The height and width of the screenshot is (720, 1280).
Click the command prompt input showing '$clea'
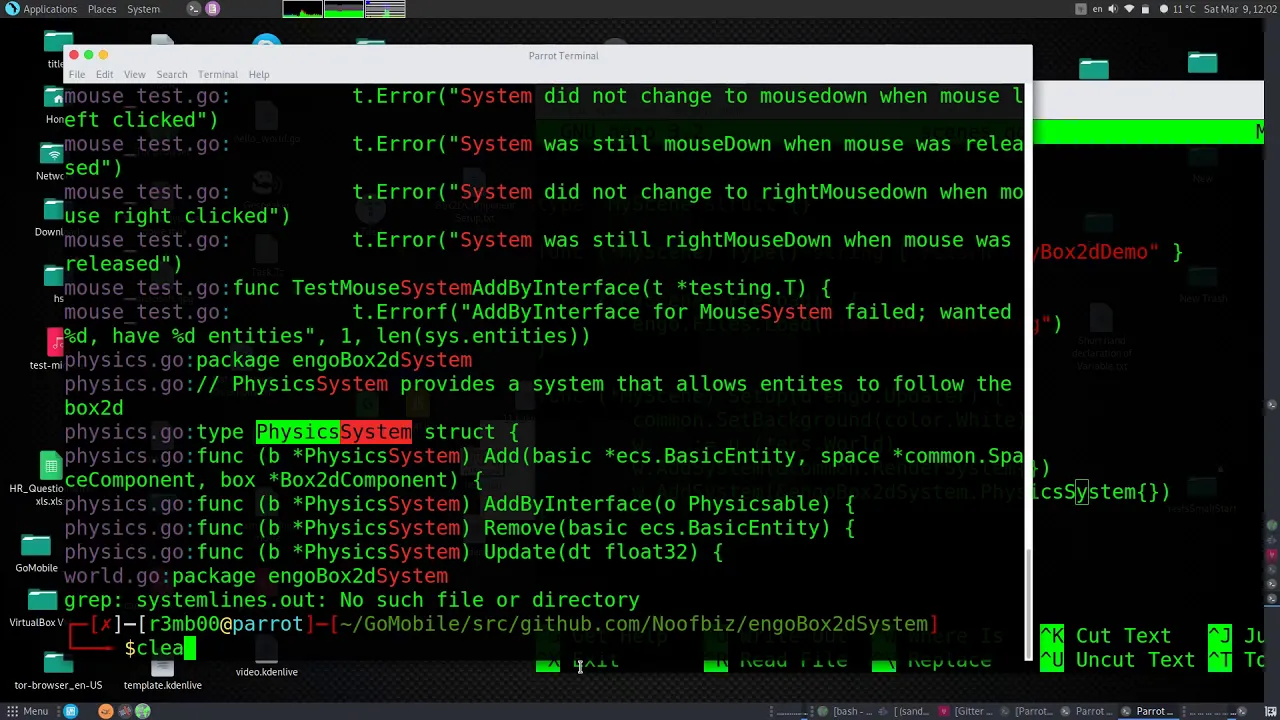click(160, 648)
